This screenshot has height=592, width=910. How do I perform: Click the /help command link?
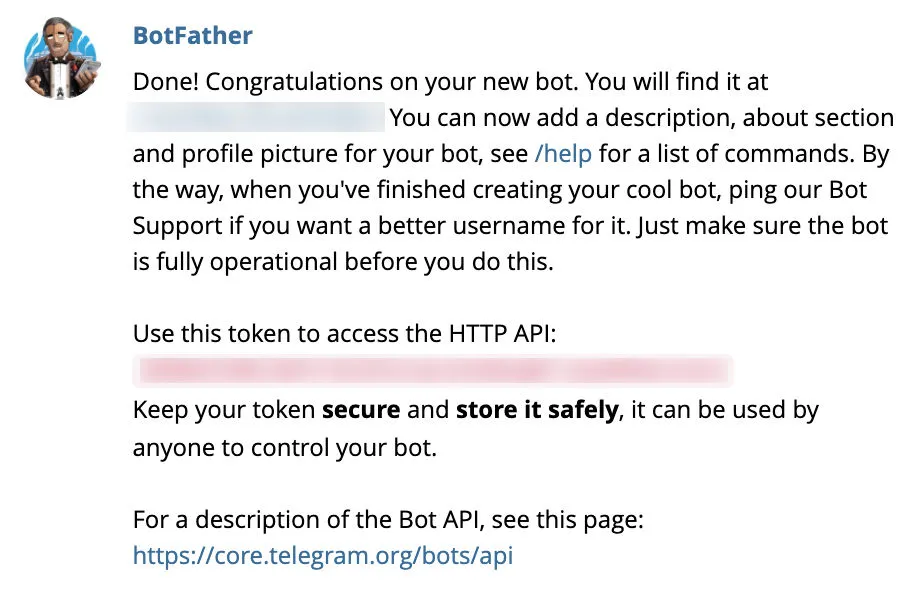coord(564,154)
